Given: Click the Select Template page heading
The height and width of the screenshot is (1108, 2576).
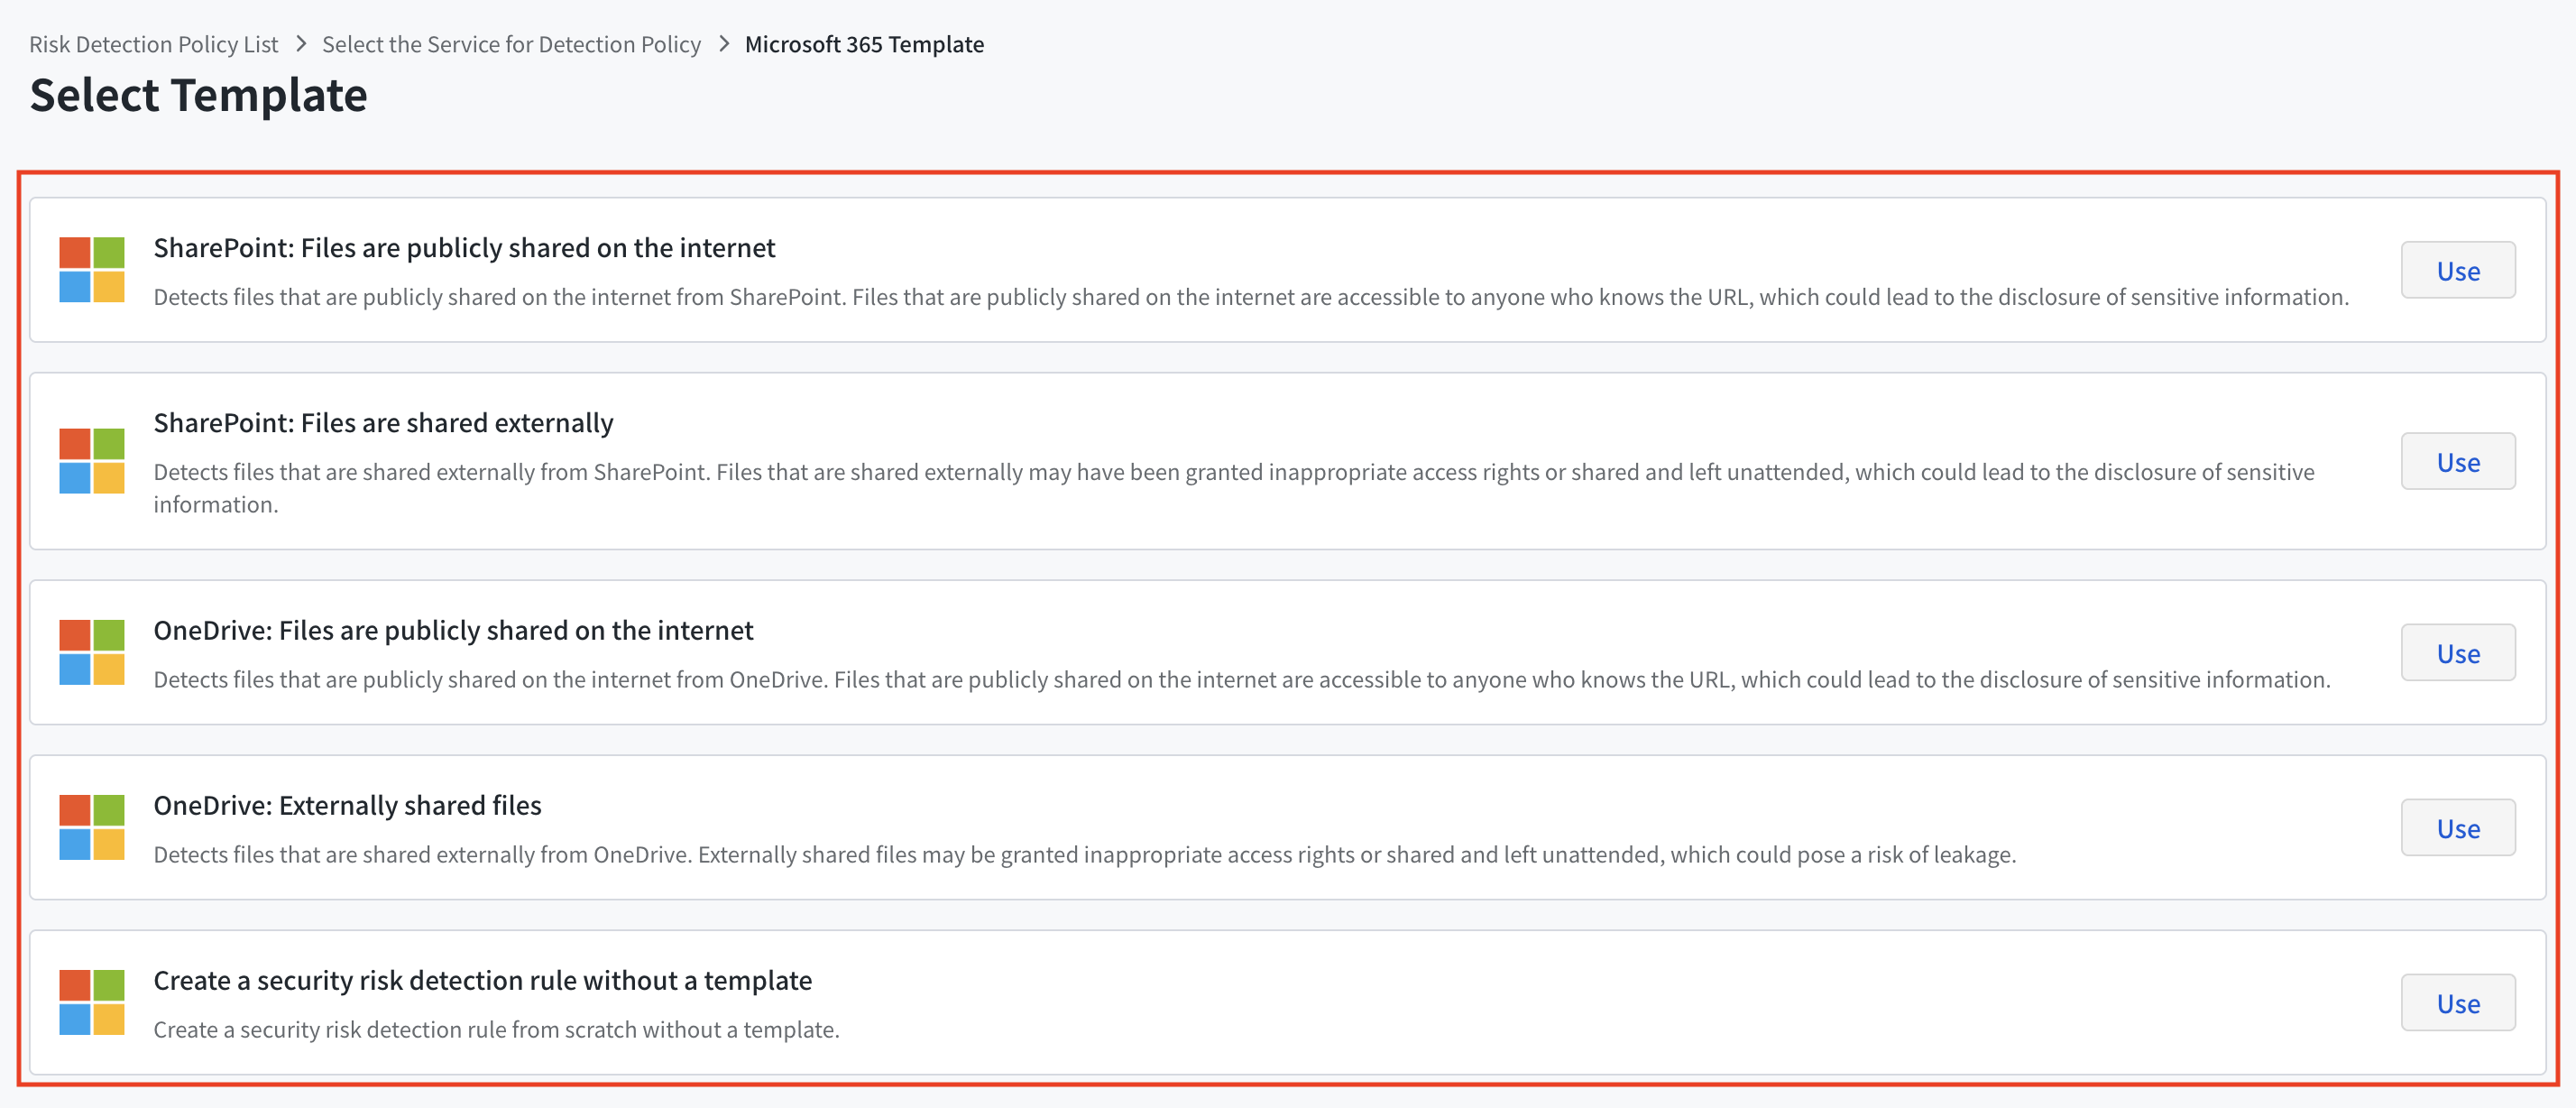Looking at the screenshot, I should (198, 95).
